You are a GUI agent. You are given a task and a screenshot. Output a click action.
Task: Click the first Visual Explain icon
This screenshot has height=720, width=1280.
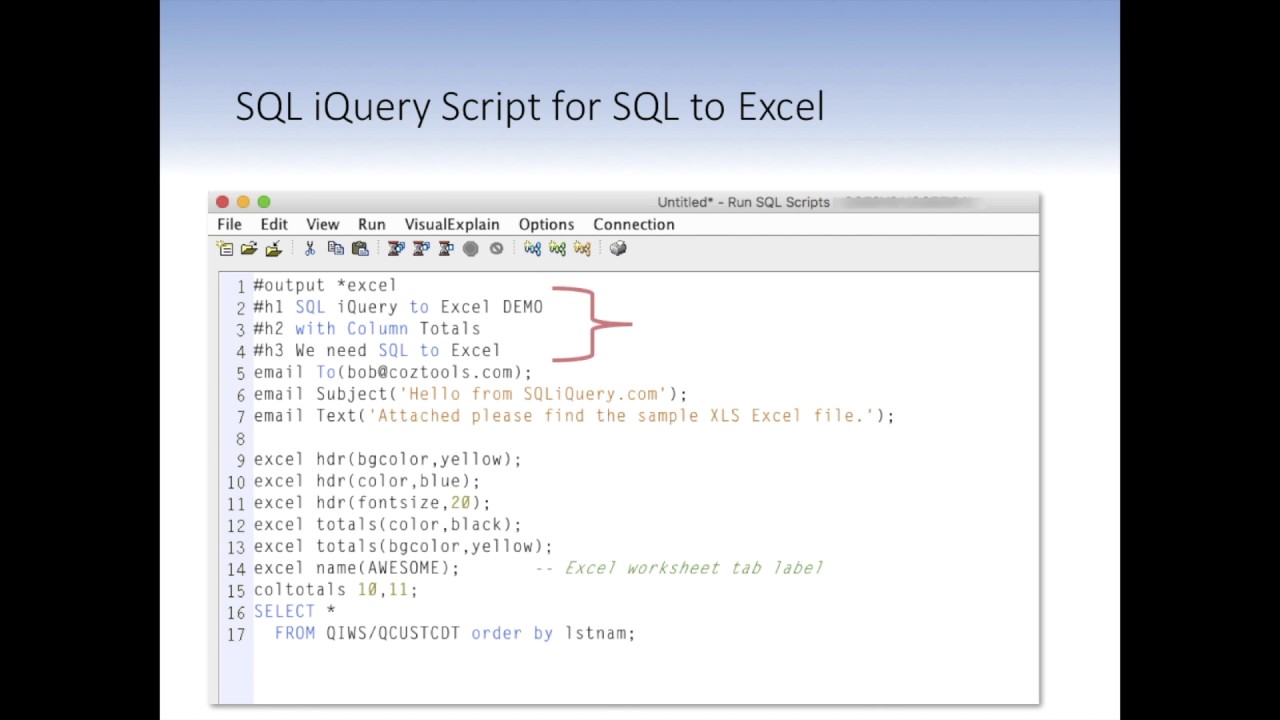coord(532,249)
